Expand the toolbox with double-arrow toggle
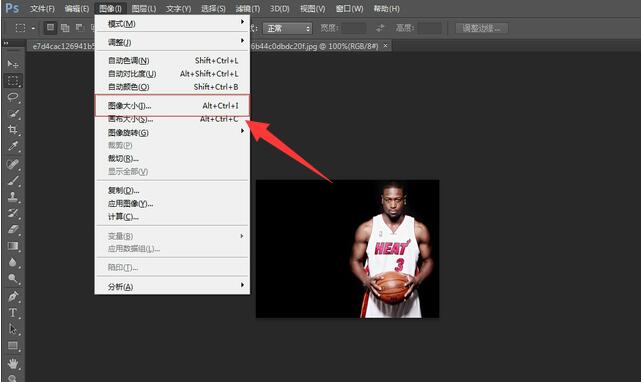Image resolution: width=641 pixels, height=382 pixels. (6, 43)
